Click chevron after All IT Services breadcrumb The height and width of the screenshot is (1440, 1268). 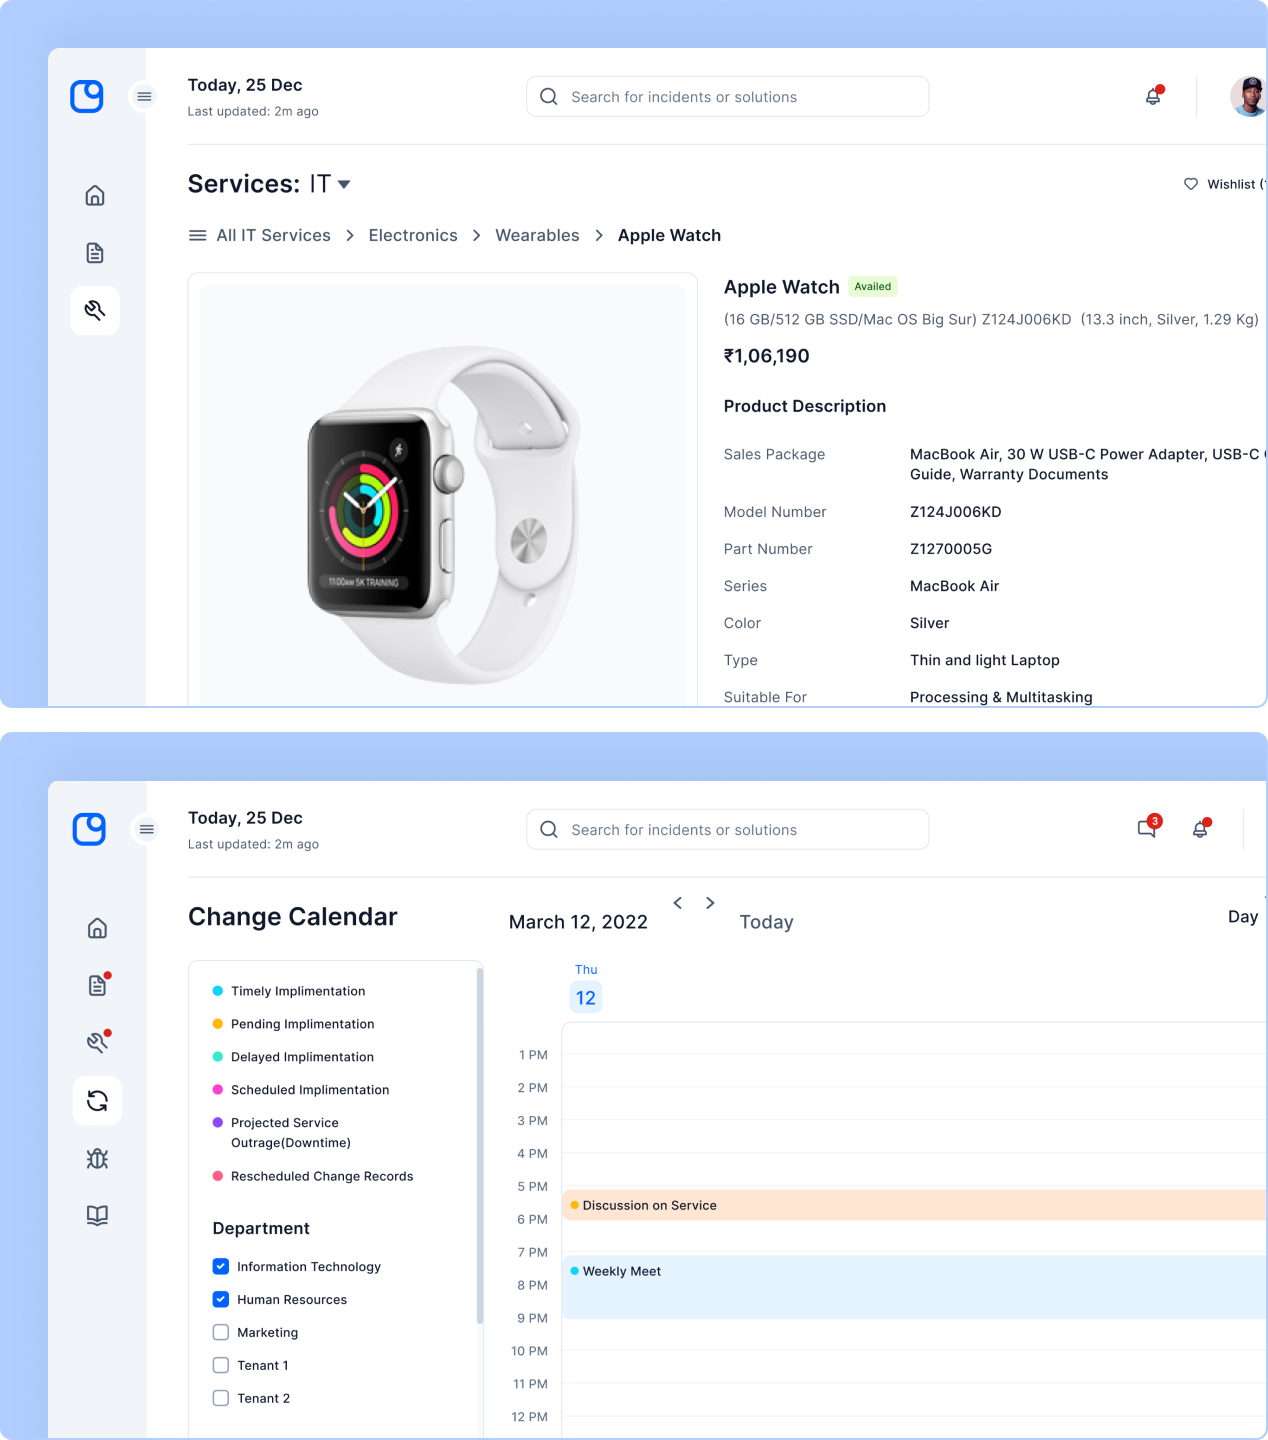tap(350, 236)
